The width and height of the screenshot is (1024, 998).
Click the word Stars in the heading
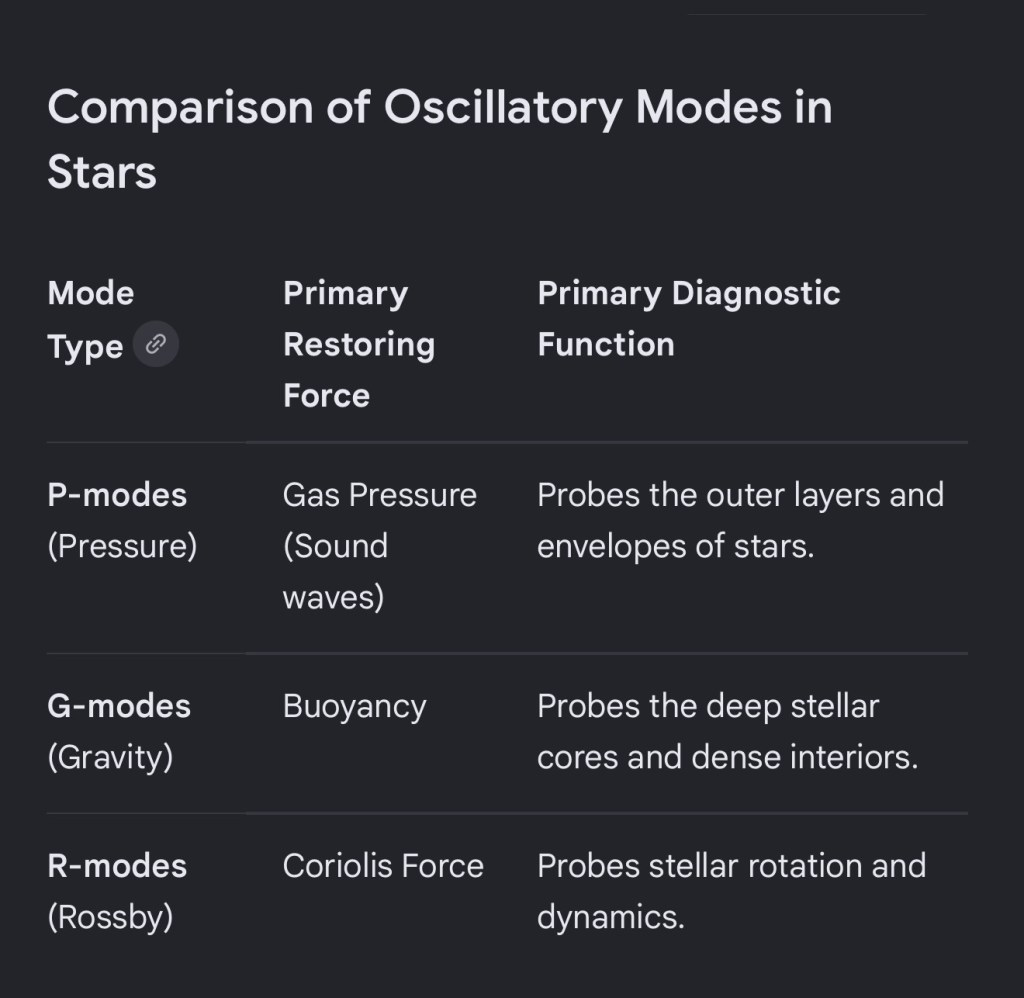click(102, 173)
